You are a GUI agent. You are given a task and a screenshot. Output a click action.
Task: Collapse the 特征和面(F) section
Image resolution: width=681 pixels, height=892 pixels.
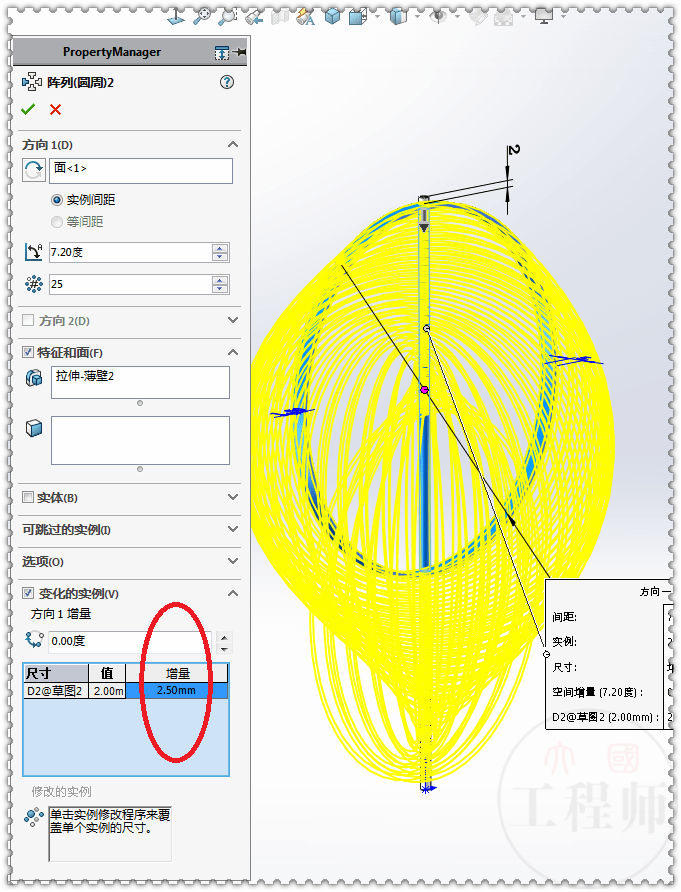point(233,352)
